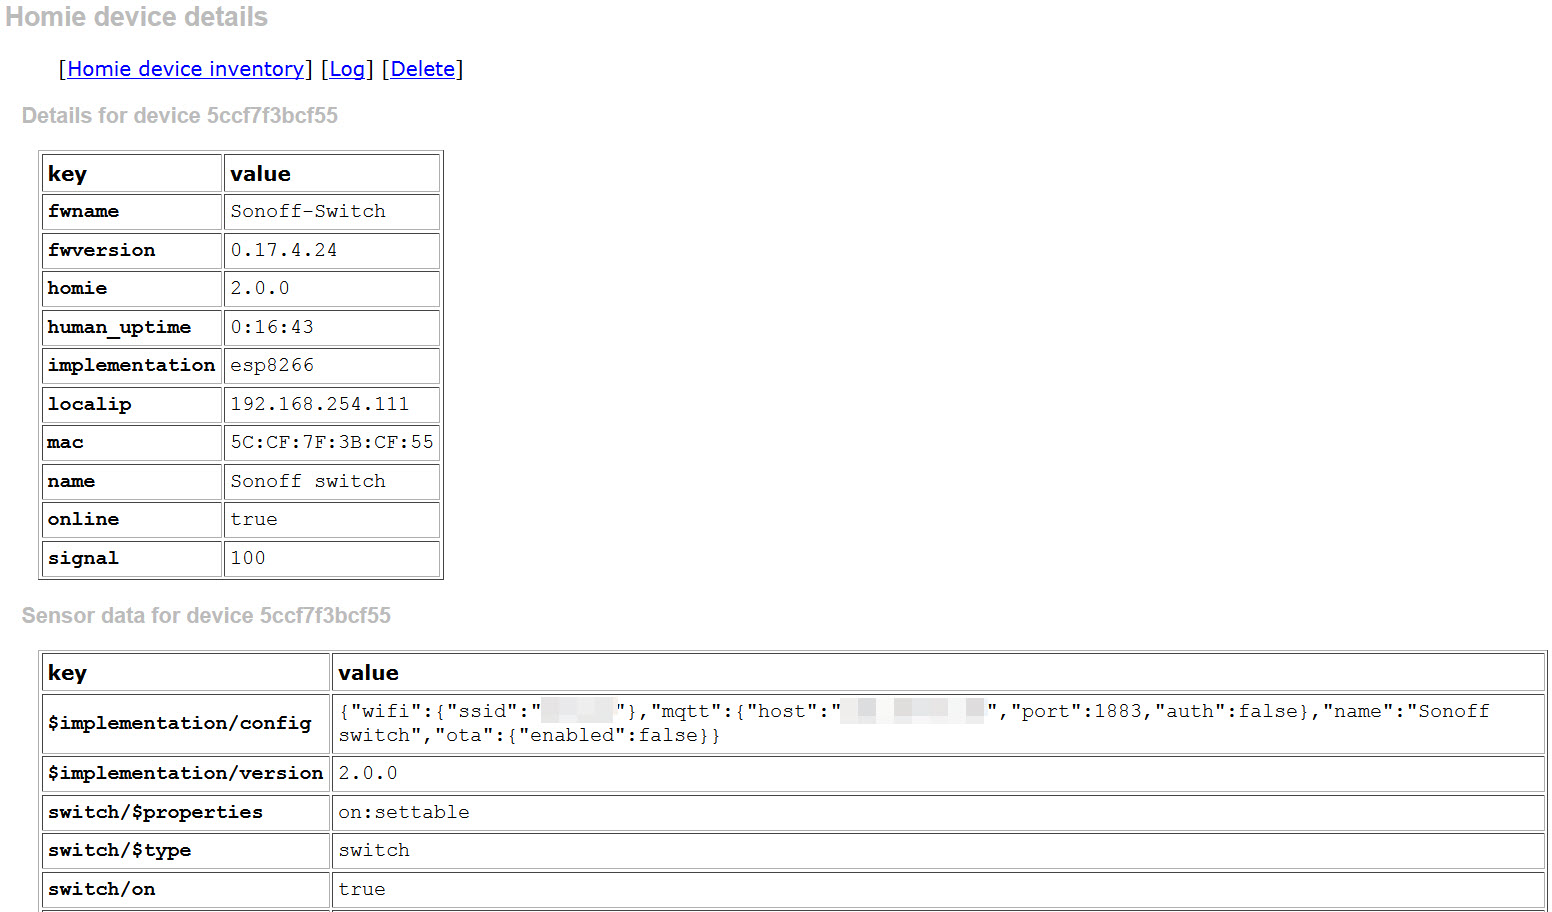
Task: Click the online key cell
Action: click(132, 520)
